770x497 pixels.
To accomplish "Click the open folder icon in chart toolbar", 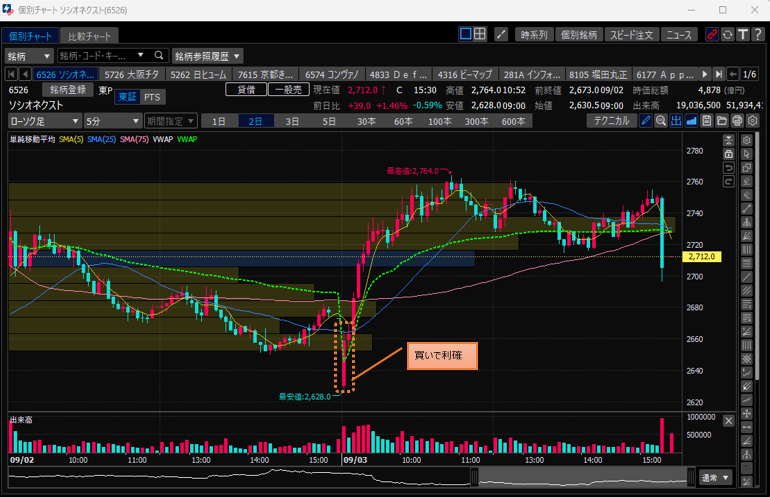I will 722,121.
